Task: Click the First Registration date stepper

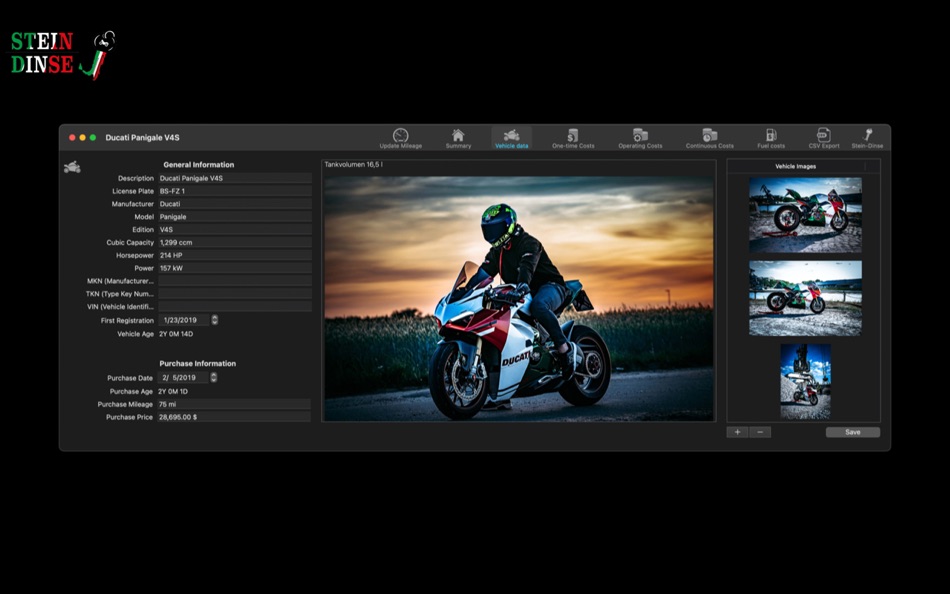Action: point(214,320)
